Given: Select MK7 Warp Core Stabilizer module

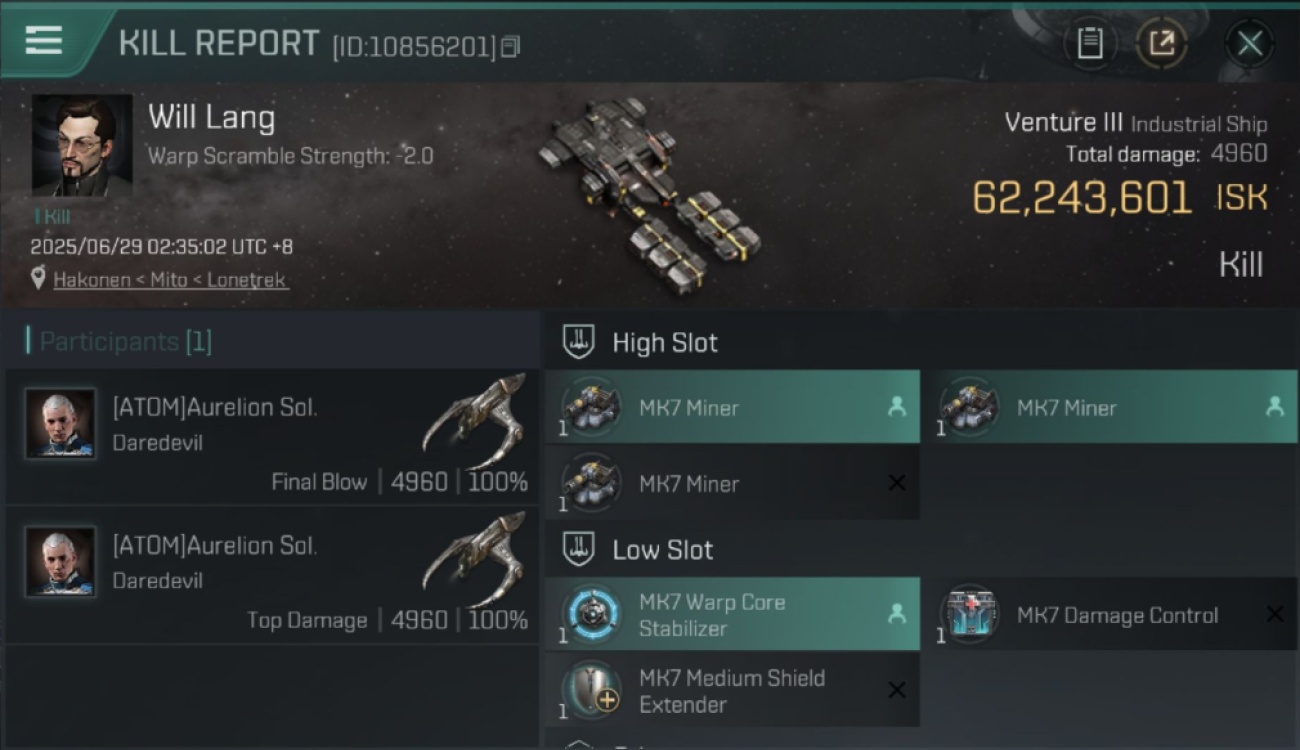Looking at the screenshot, I should [x=732, y=614].
